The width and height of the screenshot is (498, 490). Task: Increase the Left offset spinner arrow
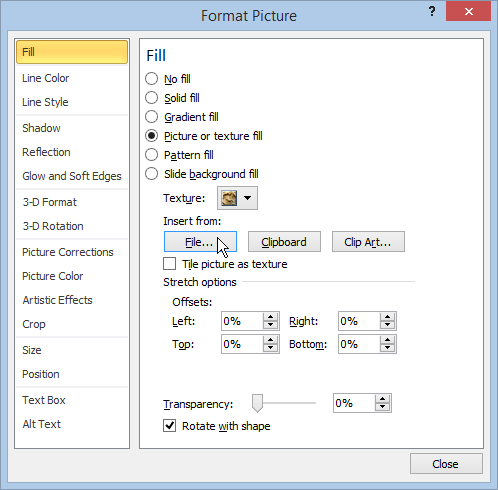pos(270,317)
